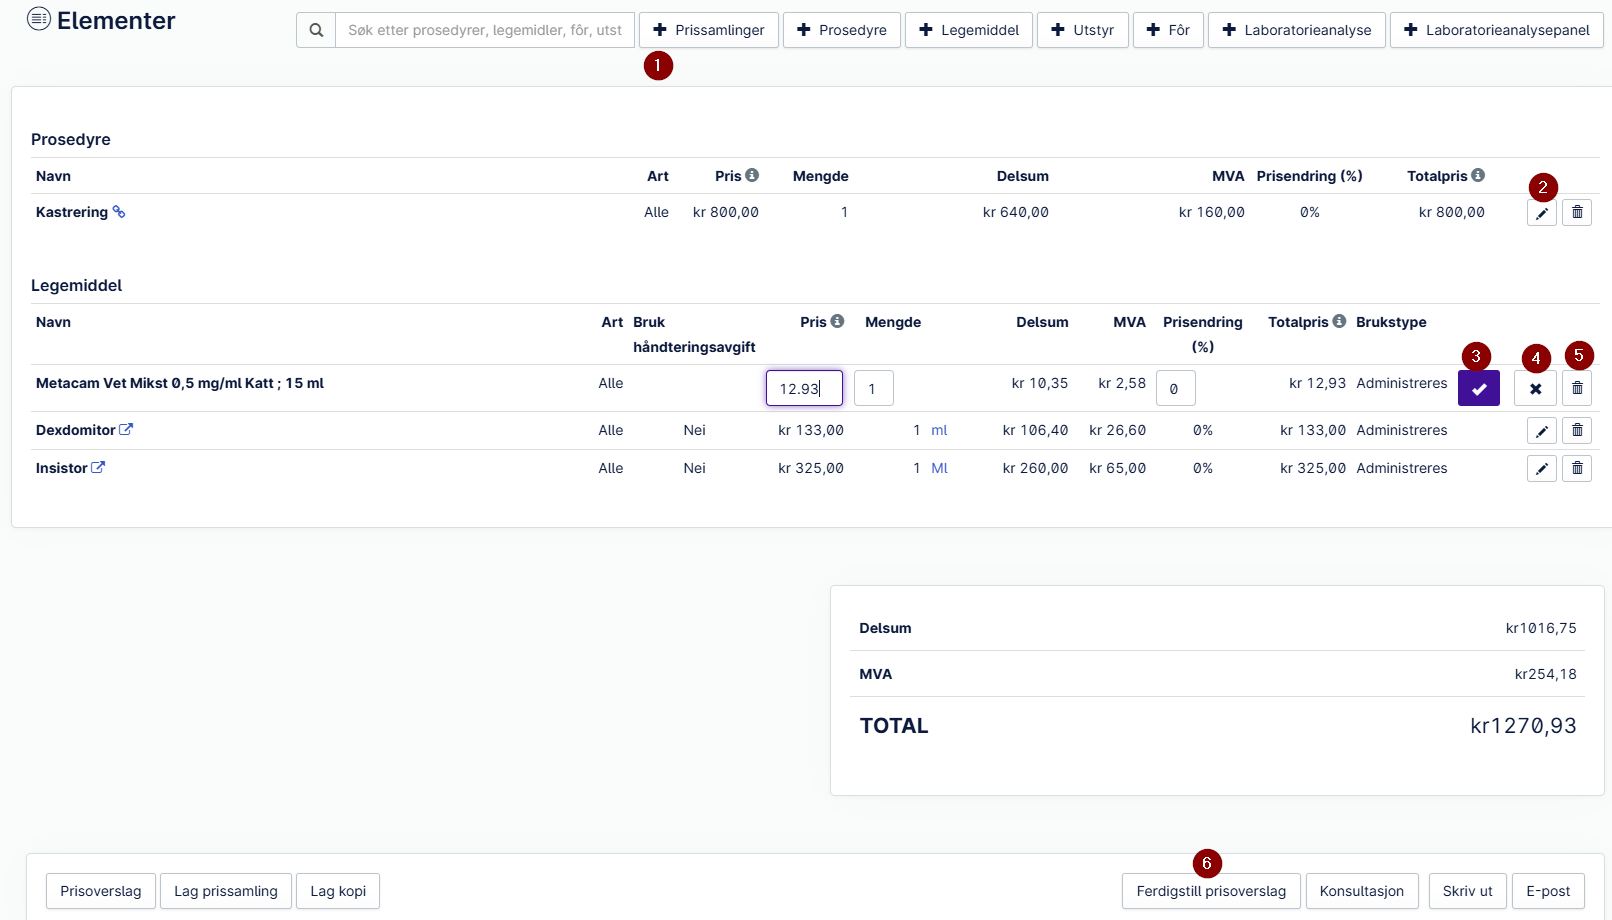This screenshot has width=1612, height=920.
Task: Click the Metacam Pris input field
Action: [x=804, y=388]
